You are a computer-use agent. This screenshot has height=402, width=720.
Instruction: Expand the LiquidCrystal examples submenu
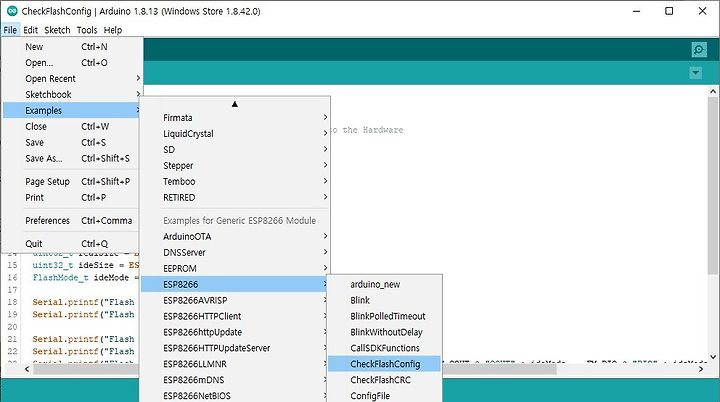235,134
